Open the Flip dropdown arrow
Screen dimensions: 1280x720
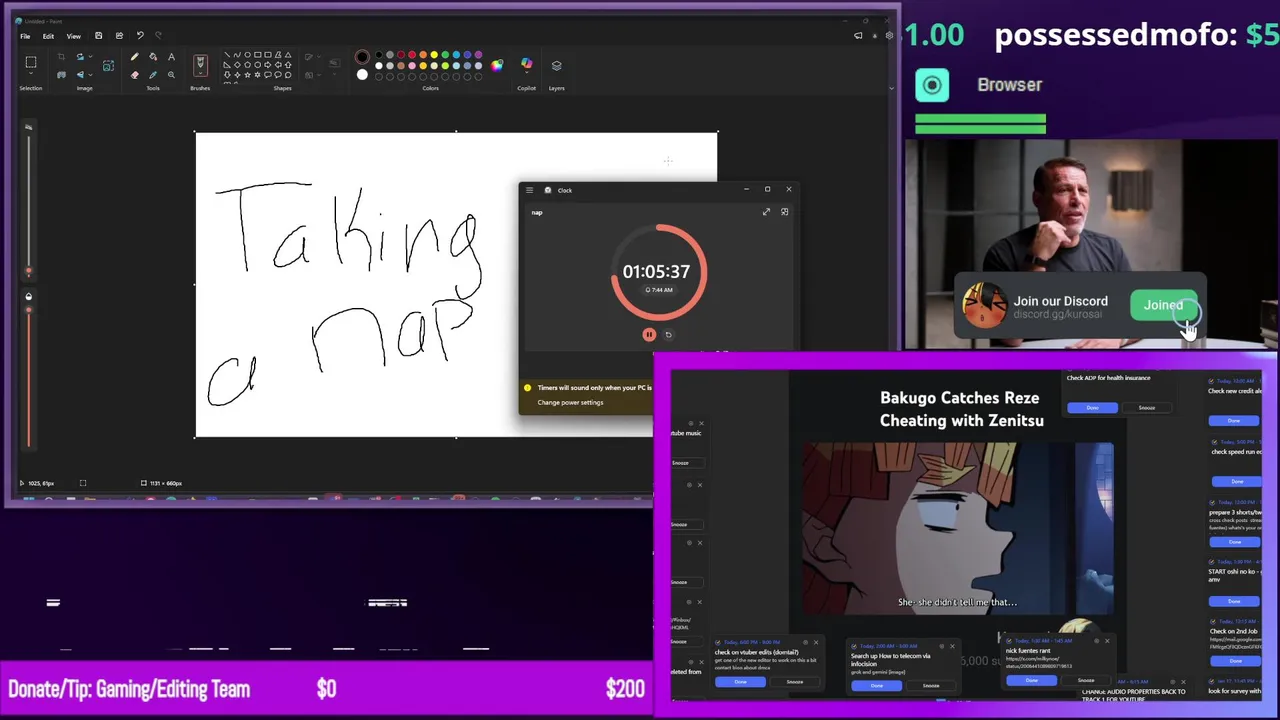(89, 74)
